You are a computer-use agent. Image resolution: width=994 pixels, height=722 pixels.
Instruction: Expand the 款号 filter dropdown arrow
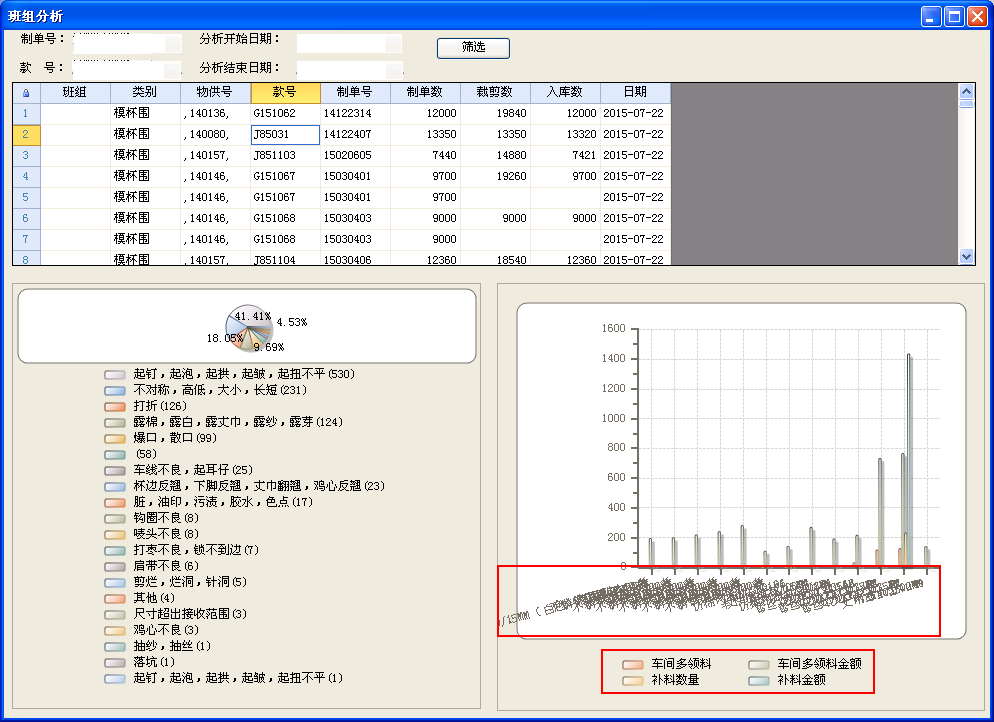[172, 70]
